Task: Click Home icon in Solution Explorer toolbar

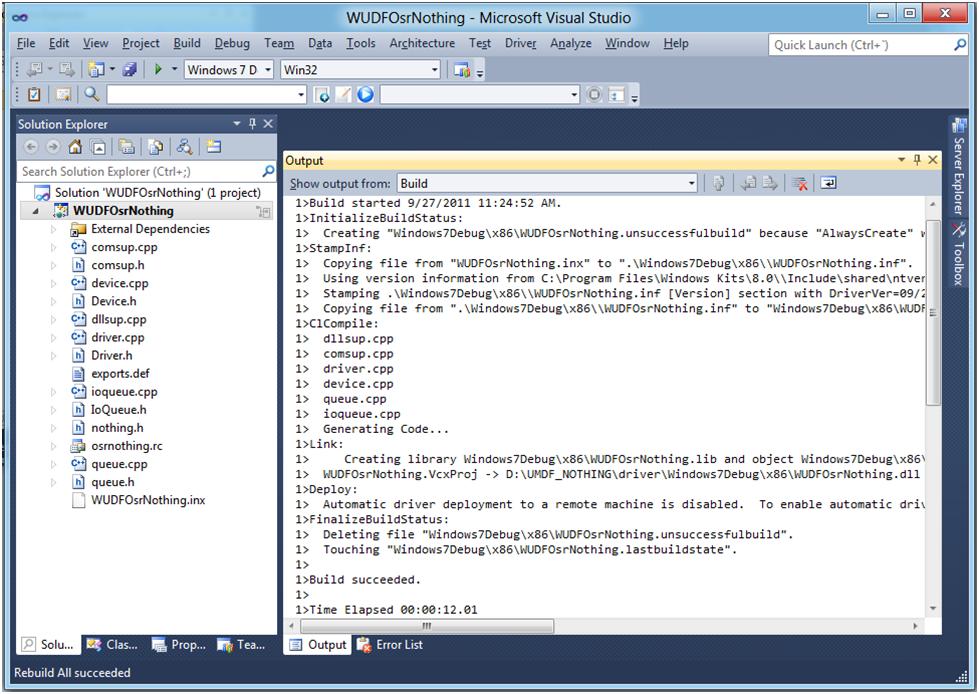Action: coord(75,147)
